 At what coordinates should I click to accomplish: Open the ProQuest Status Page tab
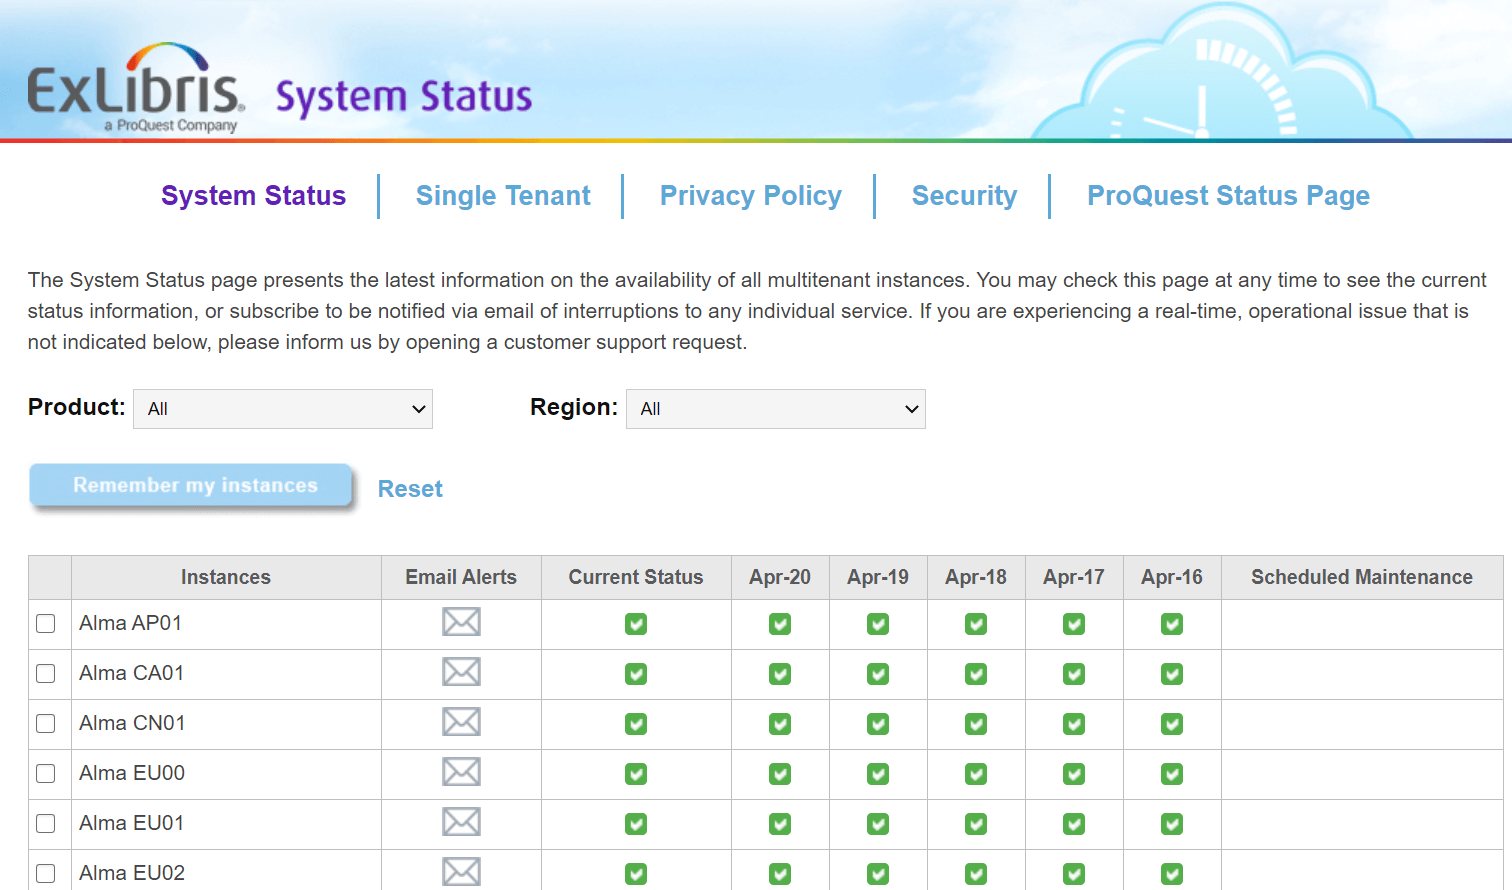pos(1228,196)
